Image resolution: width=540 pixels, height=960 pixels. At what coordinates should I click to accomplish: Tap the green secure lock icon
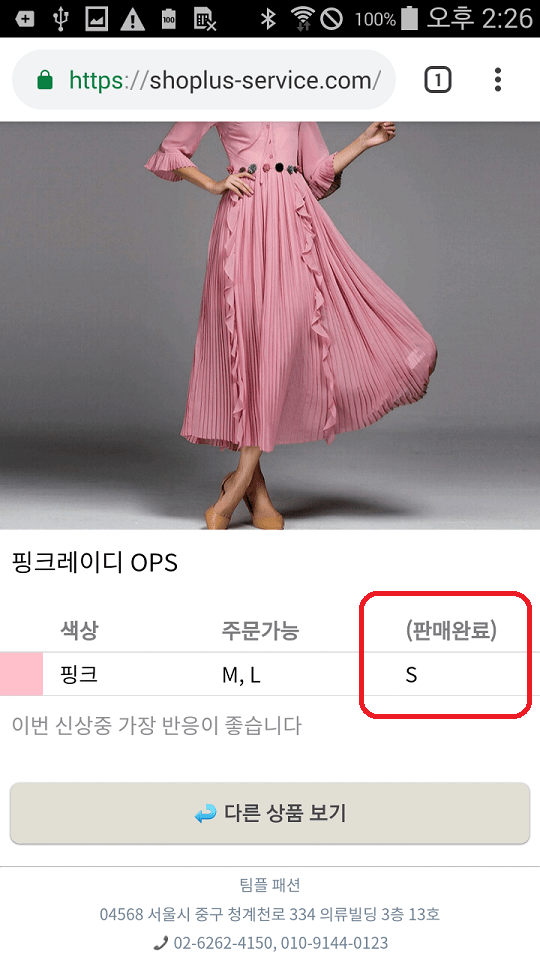click(45, 80)
